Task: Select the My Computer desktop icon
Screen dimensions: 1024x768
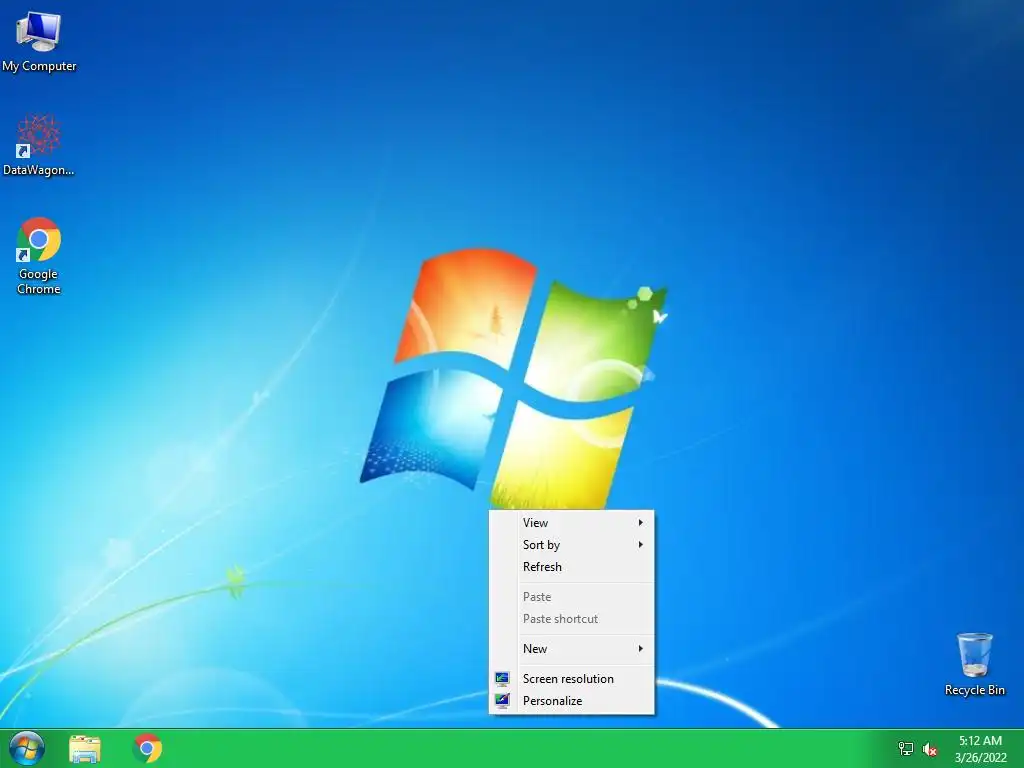Action: [x=39, y=42]
